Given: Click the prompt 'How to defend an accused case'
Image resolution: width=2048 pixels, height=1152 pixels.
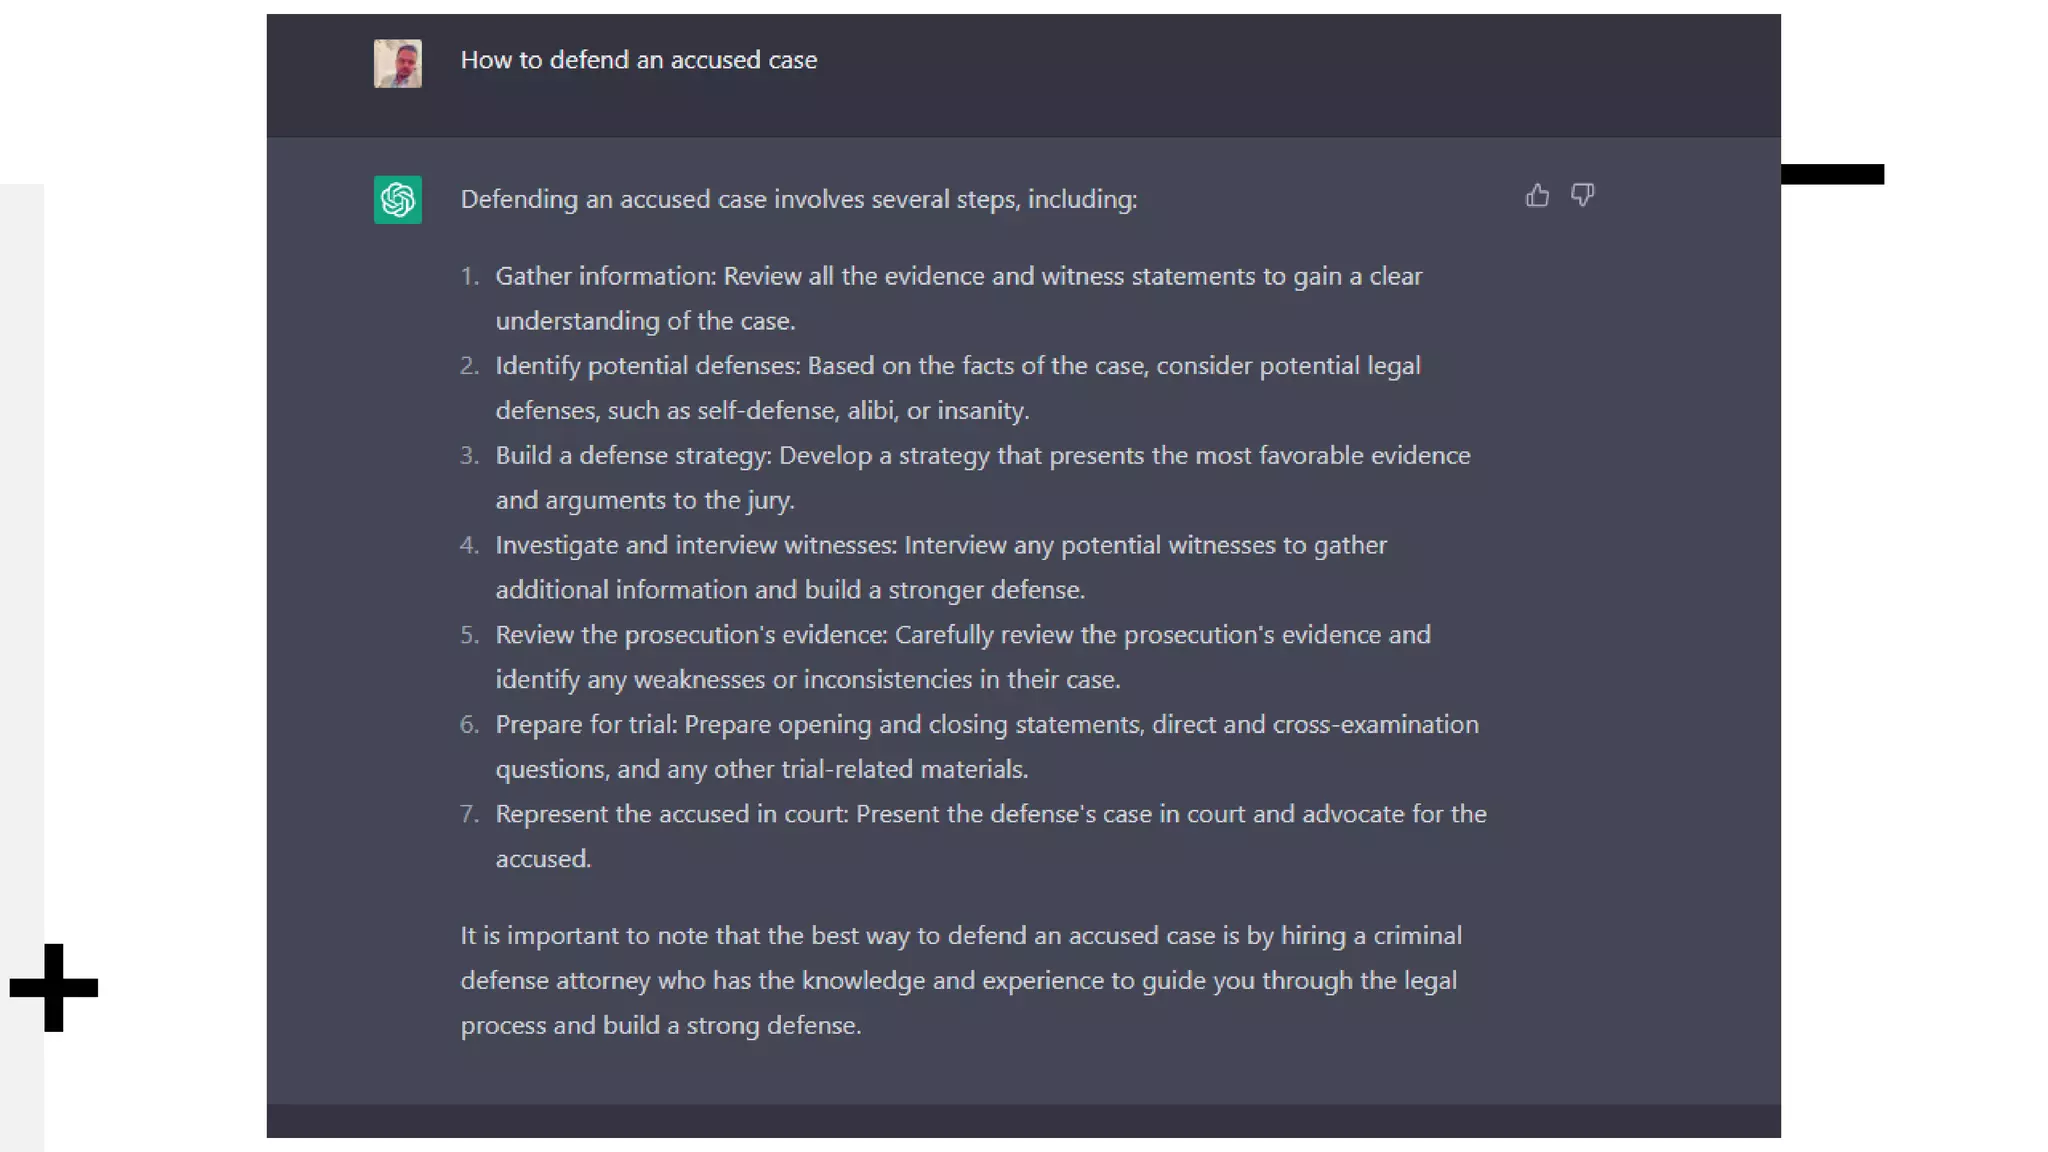Looking at the screenshot, I should pos(638,60).
